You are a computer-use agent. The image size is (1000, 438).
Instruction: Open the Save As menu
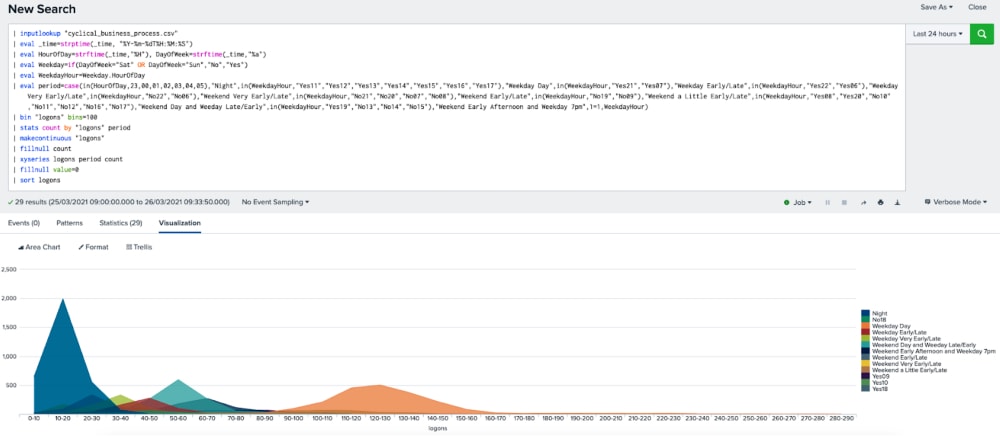pyautogui.click(x=937, y=7)
